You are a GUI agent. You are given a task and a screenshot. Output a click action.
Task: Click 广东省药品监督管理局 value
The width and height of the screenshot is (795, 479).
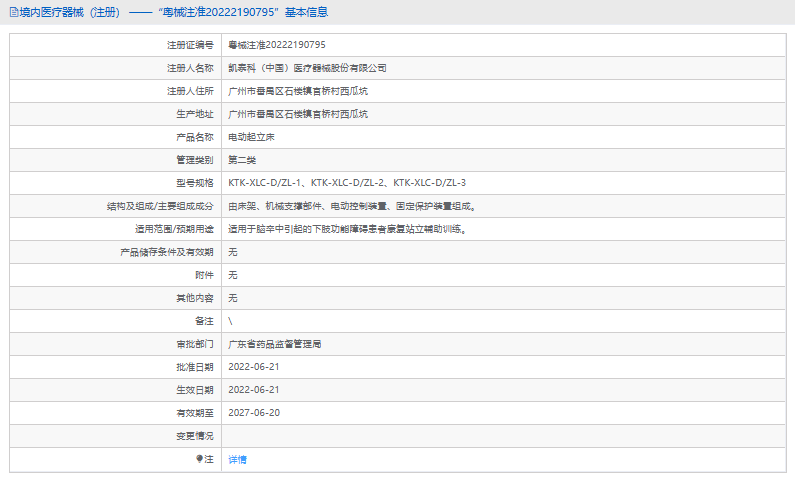tap(274, 344)
